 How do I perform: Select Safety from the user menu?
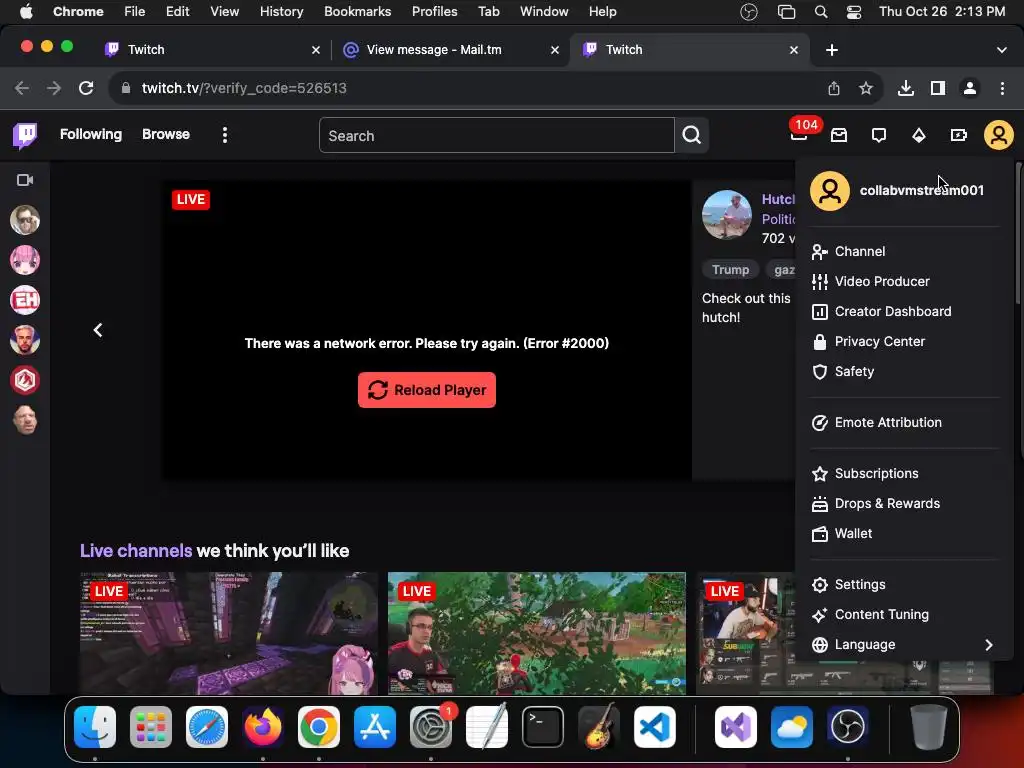pyautogui.click(x=904, y=372)
